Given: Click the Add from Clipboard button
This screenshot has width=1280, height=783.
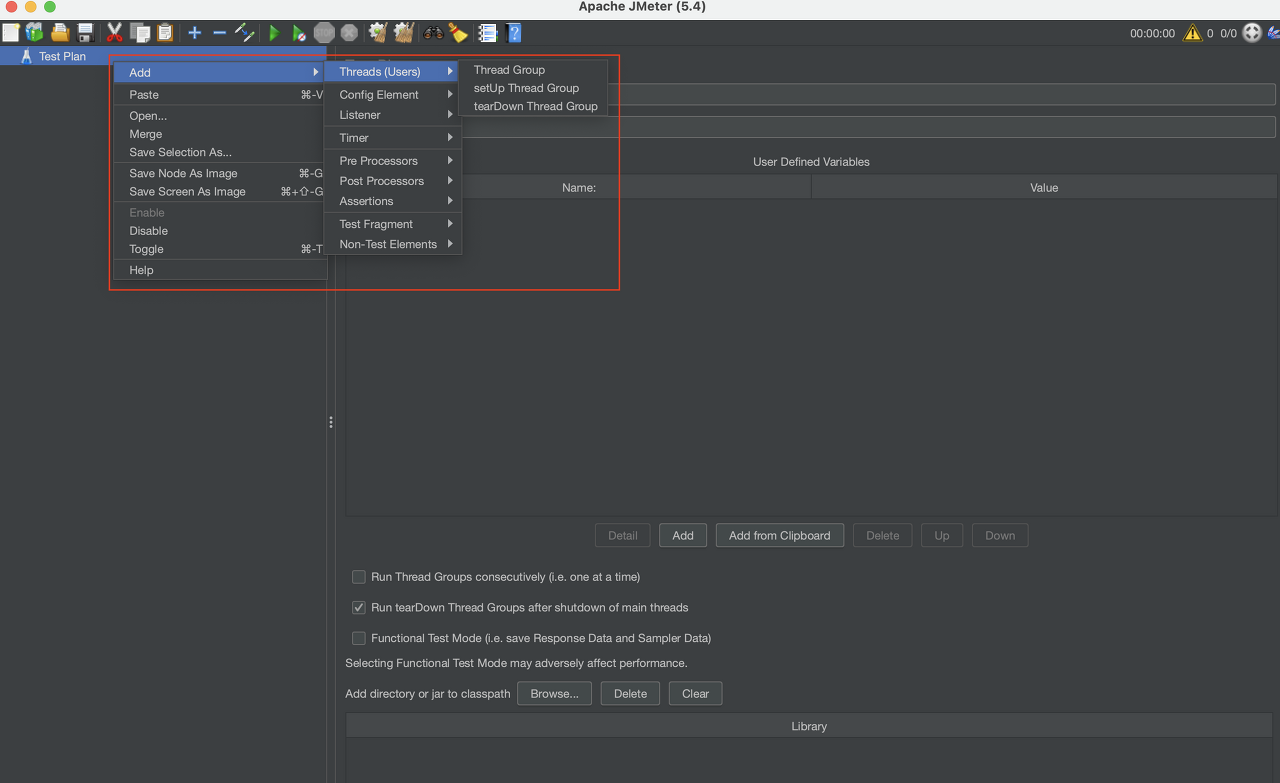Looking at the screenshot, I should click(x=780, y=536).
